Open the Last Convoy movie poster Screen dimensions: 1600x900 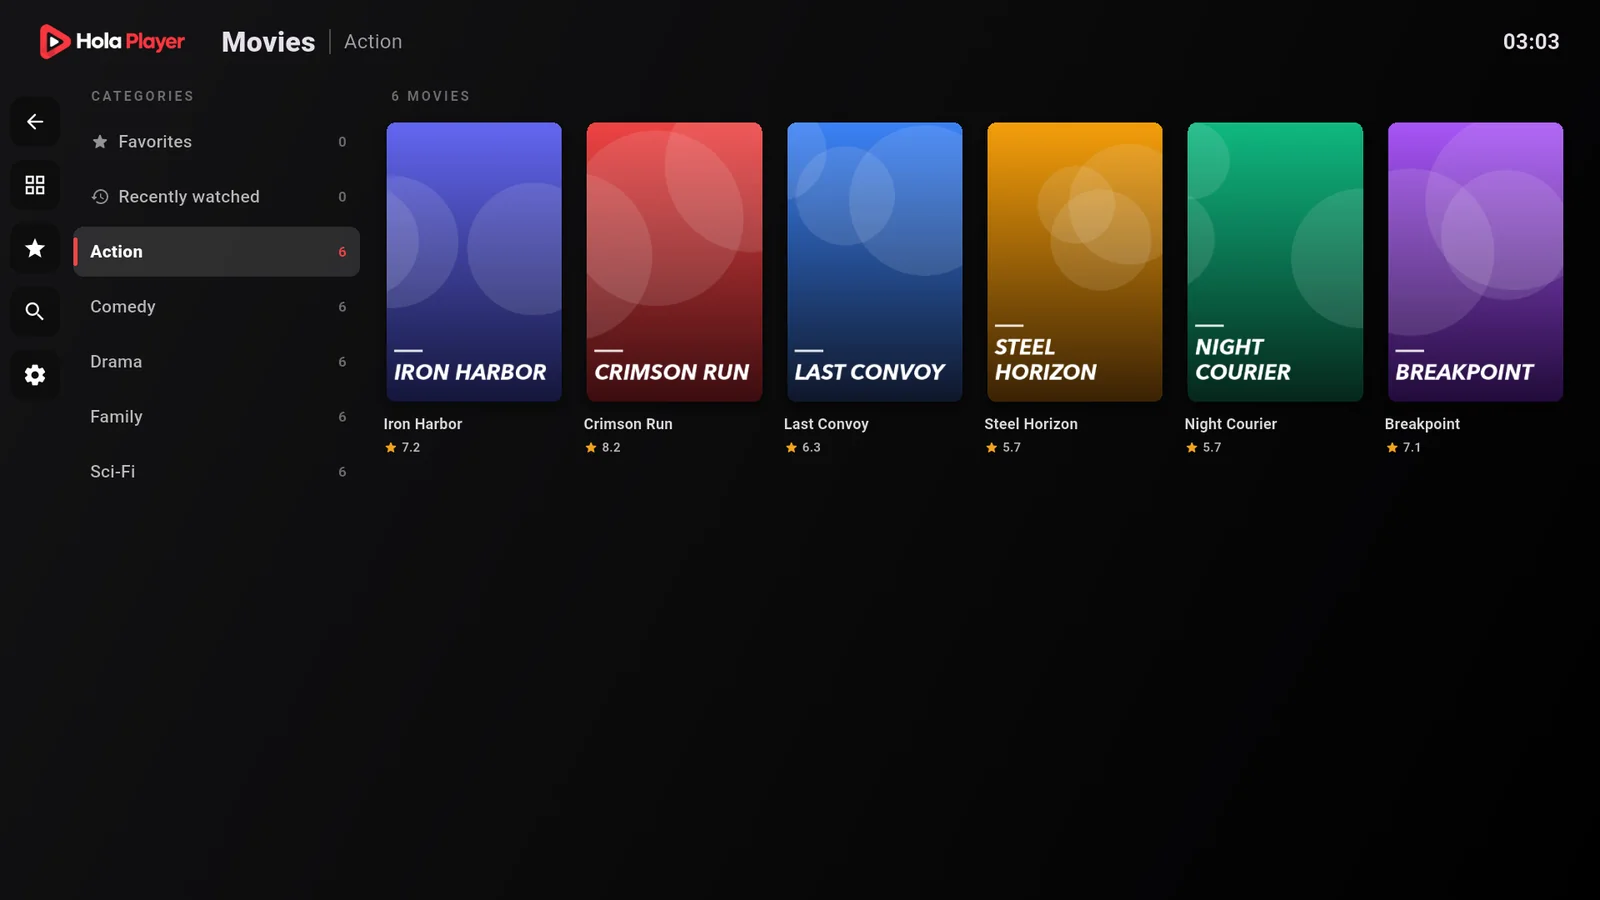(x=875, y=262)
